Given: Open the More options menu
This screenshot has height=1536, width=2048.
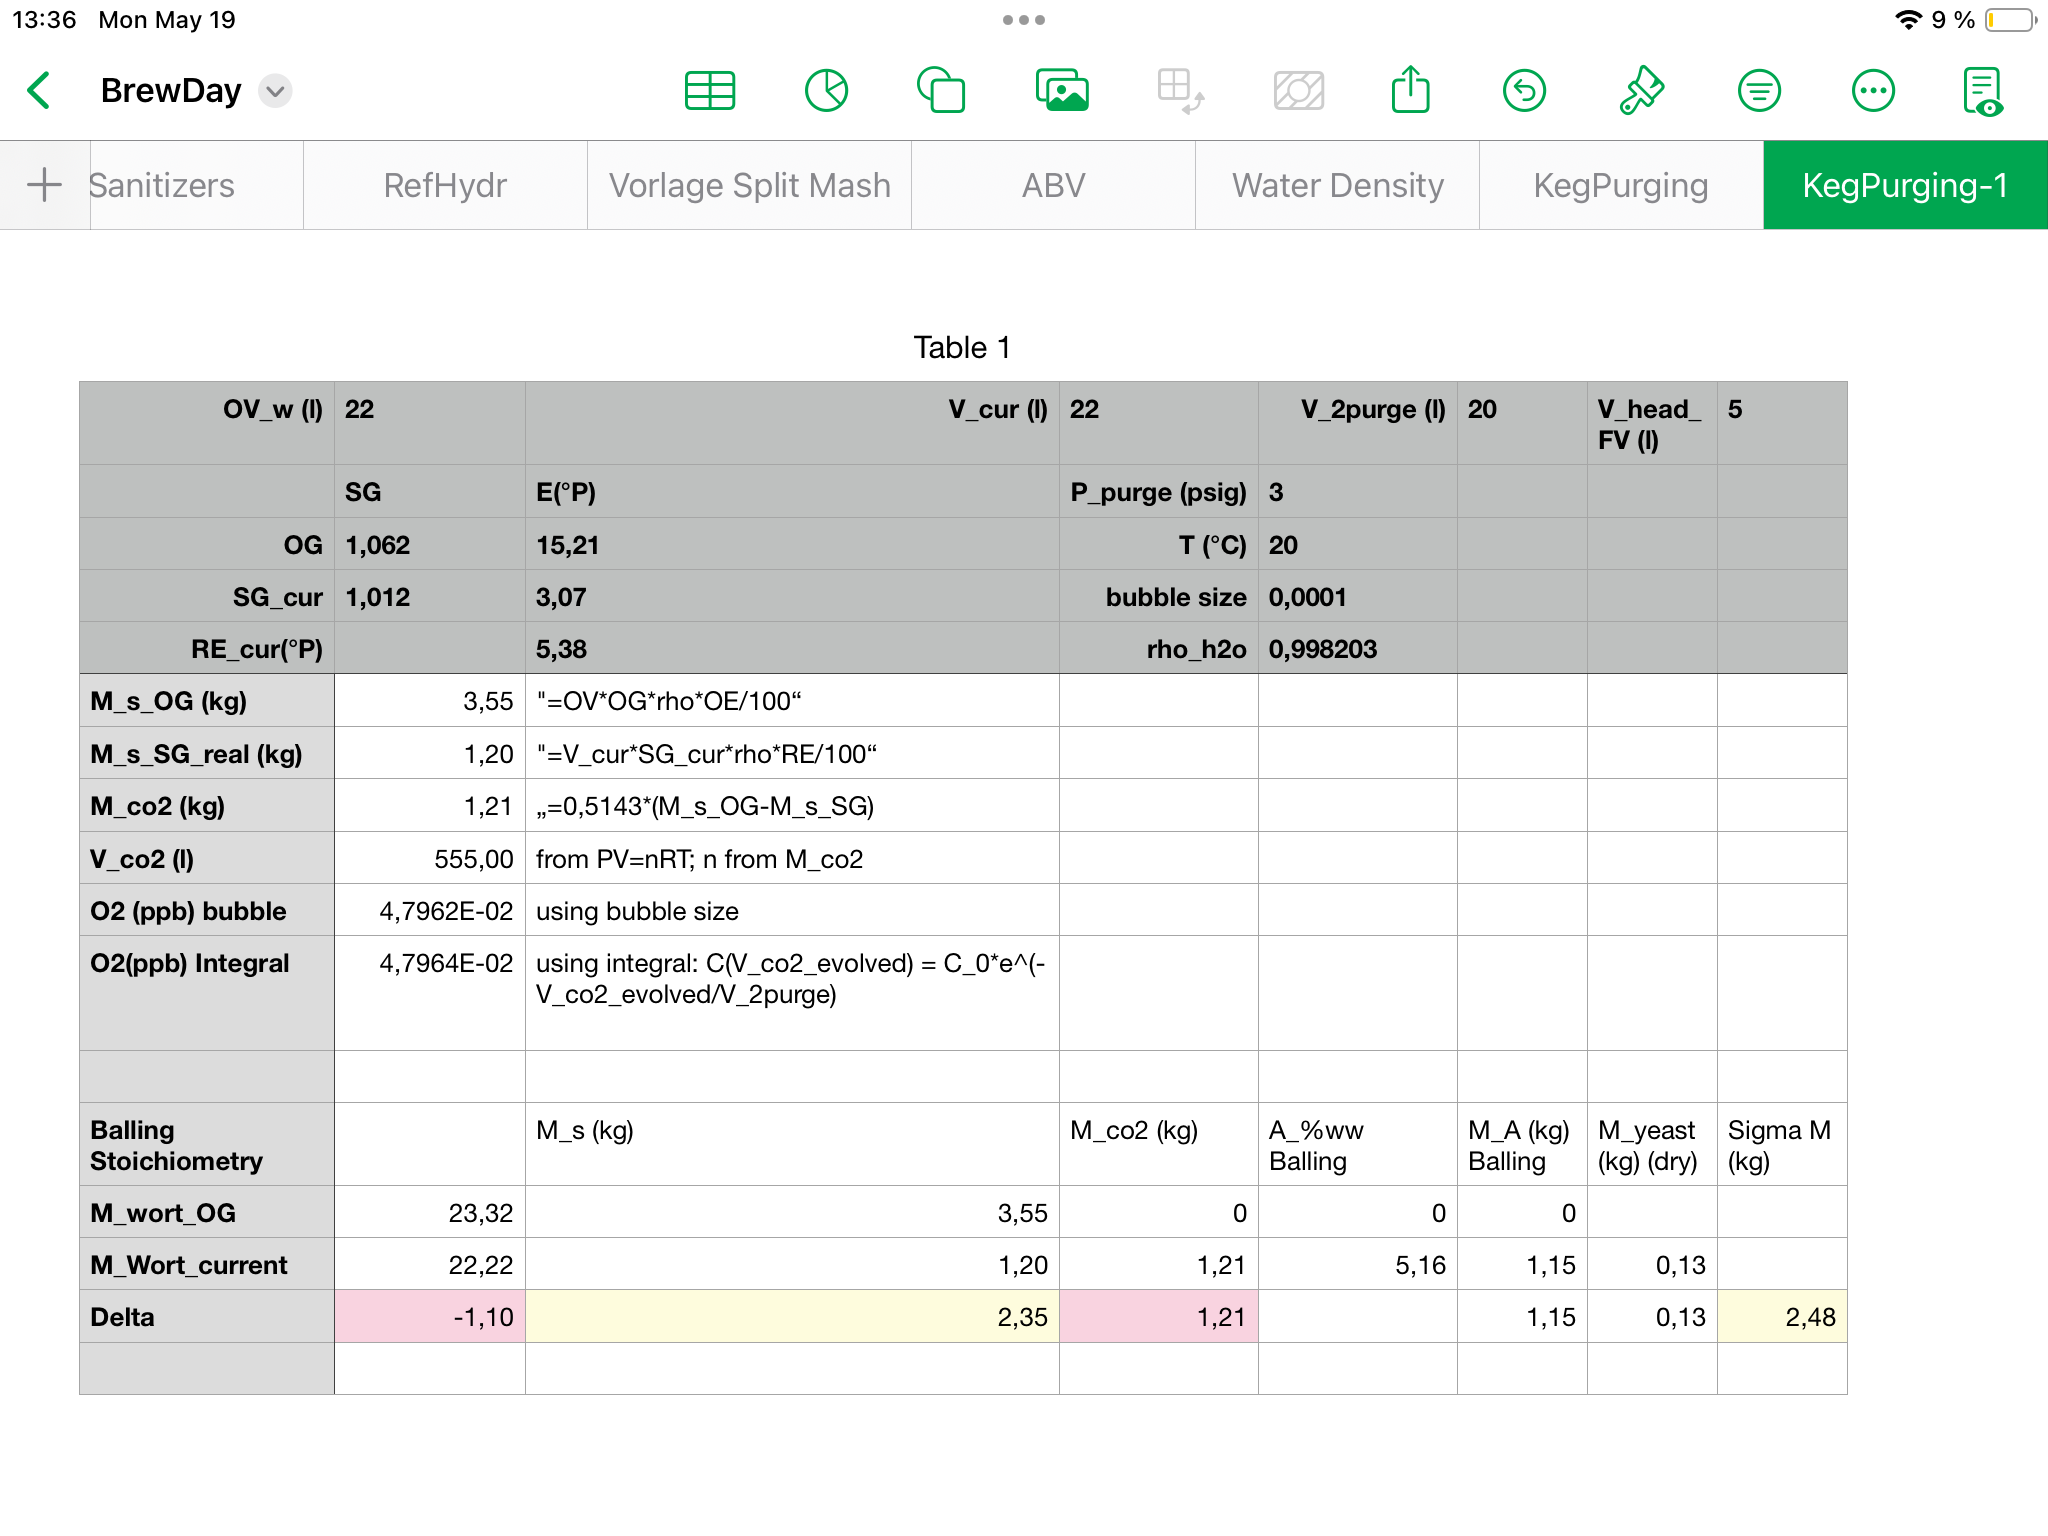Looking at the screenshot, I should 1873,91.
